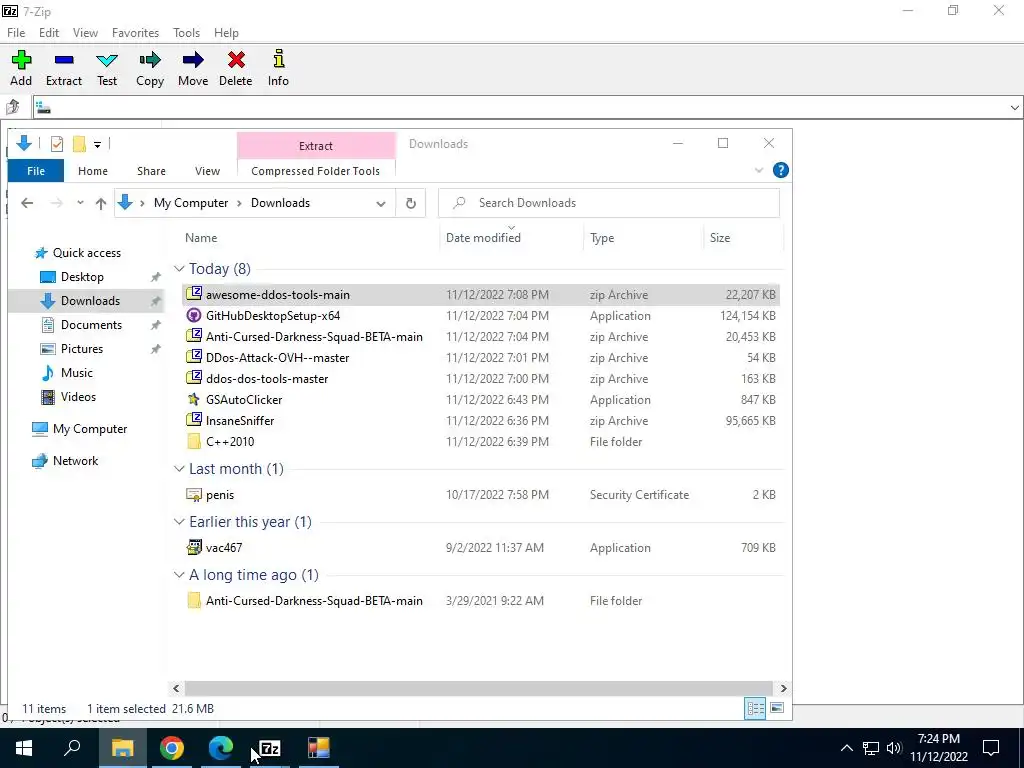Open the 7-Zip address bar dropdown

1014,108
